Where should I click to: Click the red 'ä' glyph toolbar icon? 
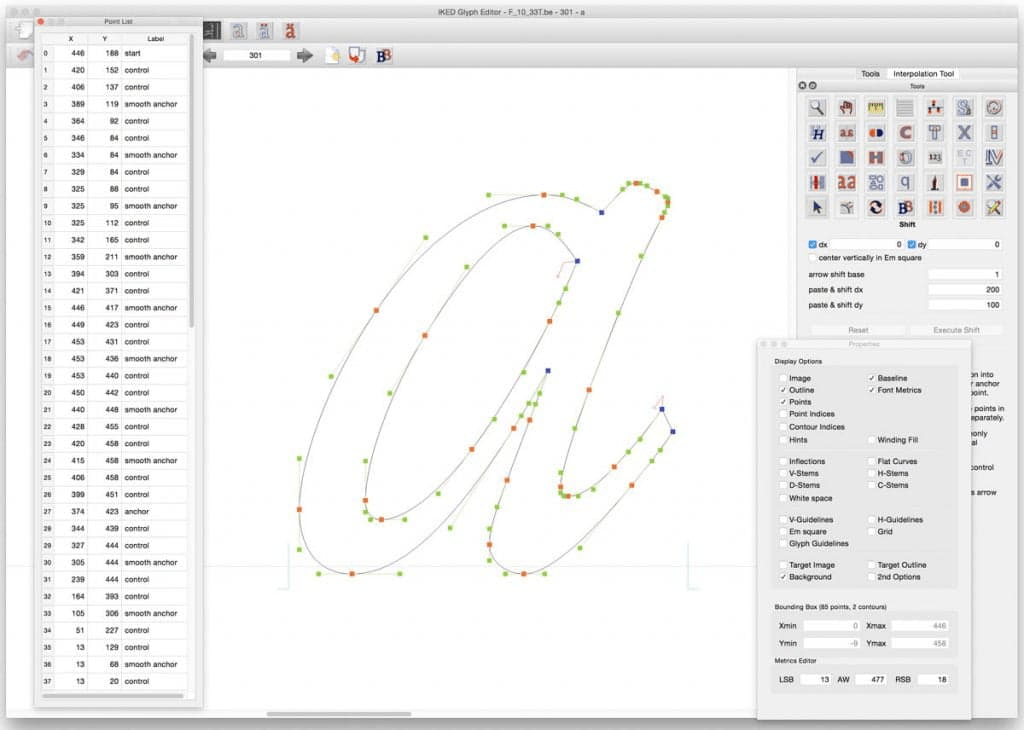point(290,31)
